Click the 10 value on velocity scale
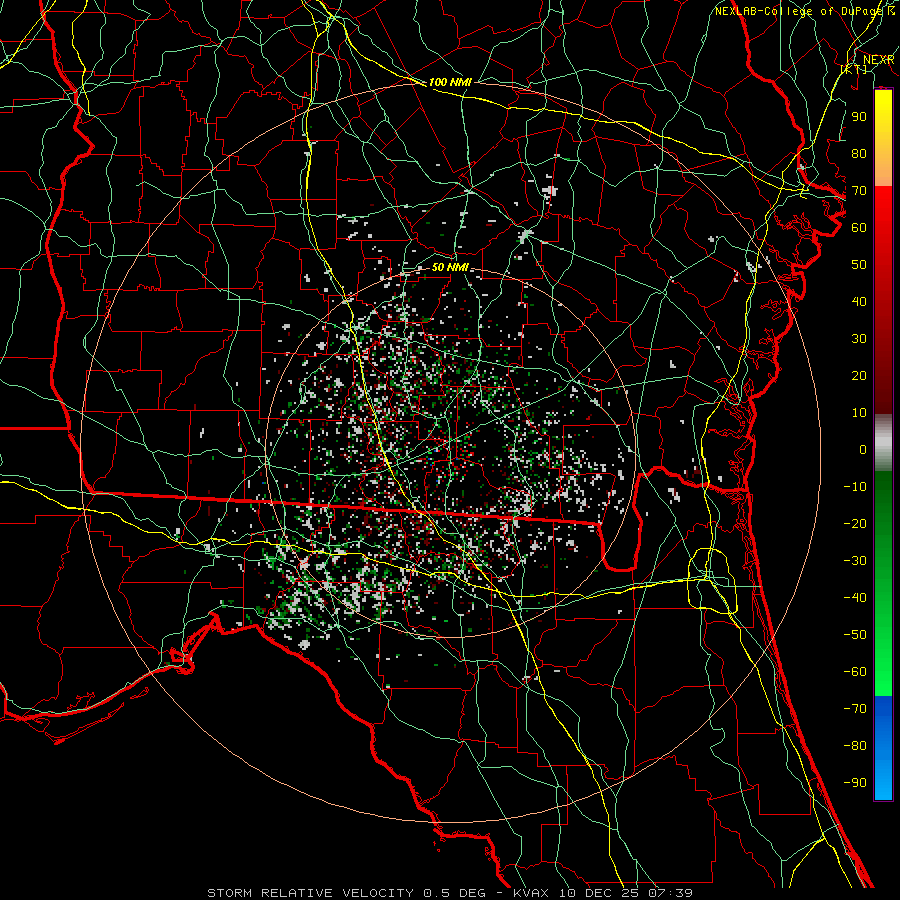This screenshot has height=900, width=900. 859,413
